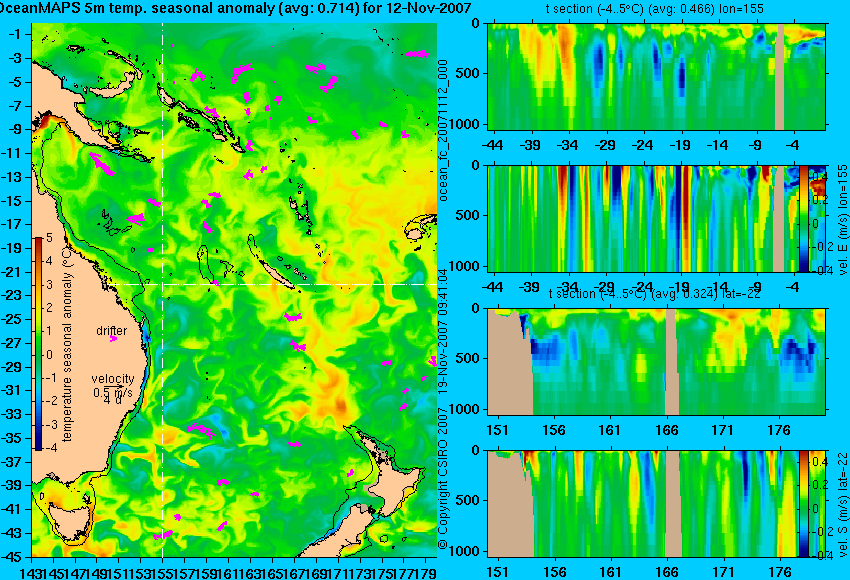Click '-34' tick under top temperature section
The height and width of the screenshot is (580, 850).
(x=569, y=145)
